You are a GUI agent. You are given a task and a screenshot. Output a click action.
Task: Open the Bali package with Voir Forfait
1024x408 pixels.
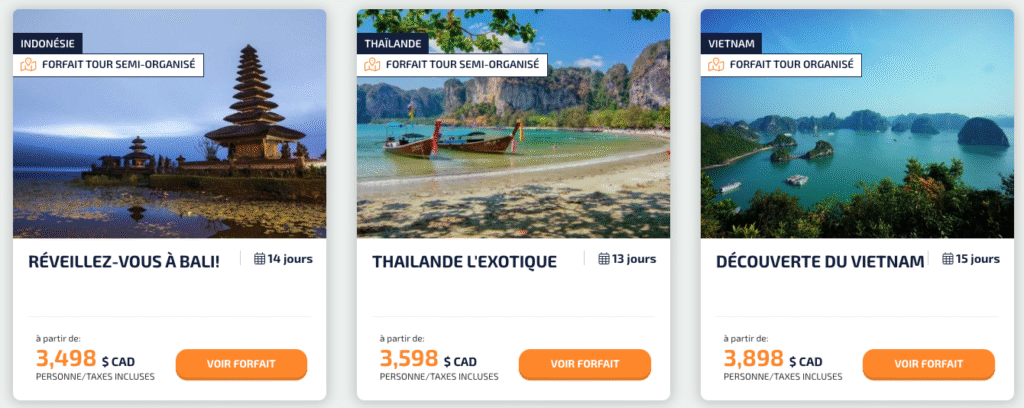pyautogui.click(x=241, y=364)
